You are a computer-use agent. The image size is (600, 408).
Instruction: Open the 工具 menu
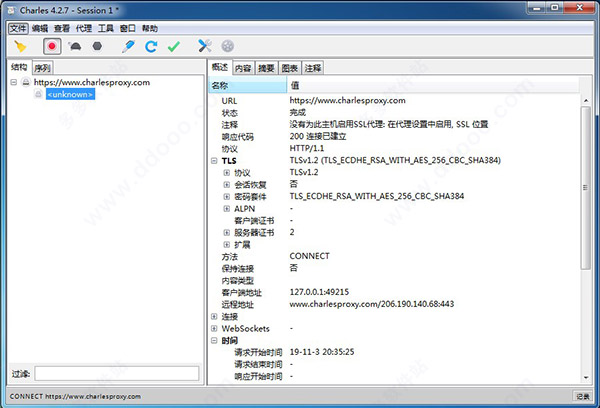point(106,28)
